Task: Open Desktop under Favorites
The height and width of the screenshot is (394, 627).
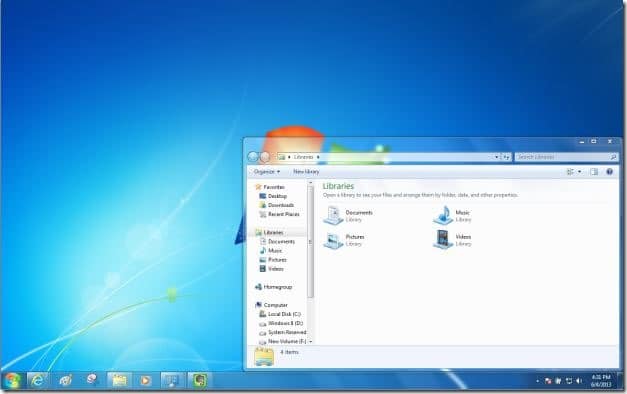Action: pyautogui.click(x=277, y=196)
